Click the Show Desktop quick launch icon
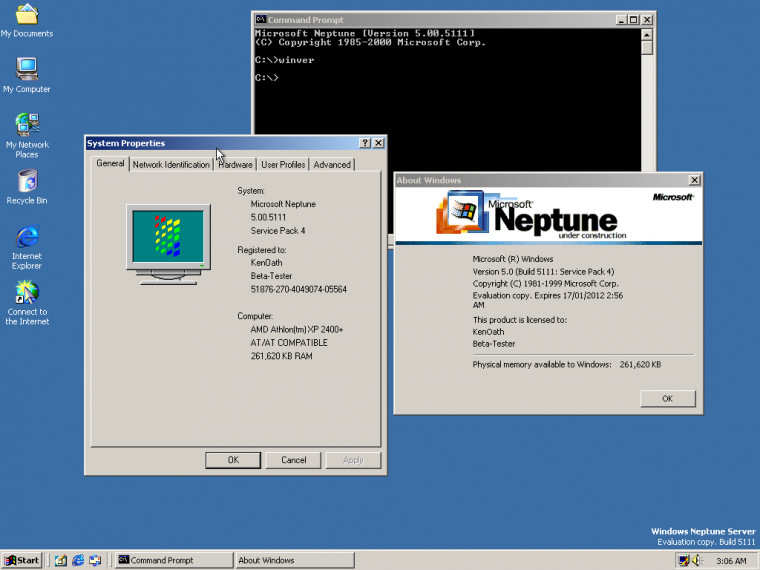The image size is (760, 570). [x=60, y=560]
